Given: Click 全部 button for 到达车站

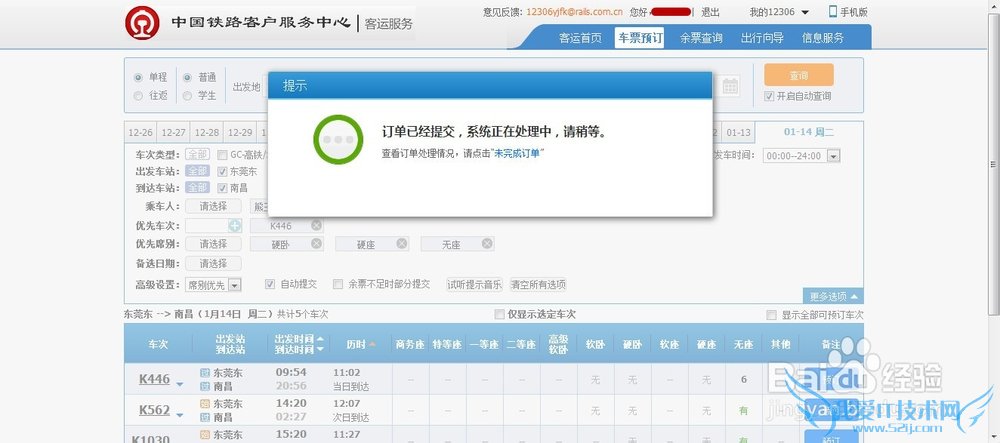Looking at the screenshot, I should click(x=197, y=187).
